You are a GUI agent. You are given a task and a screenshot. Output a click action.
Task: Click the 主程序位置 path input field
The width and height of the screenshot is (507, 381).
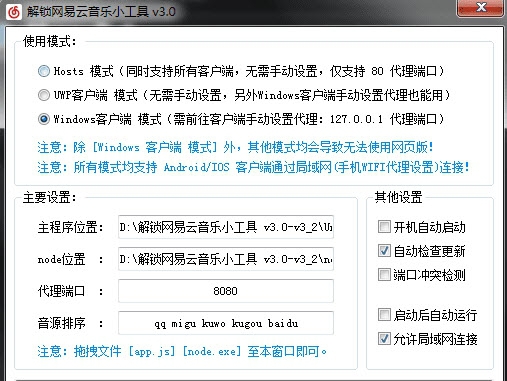pyautogui.click(x=226, y=227)
